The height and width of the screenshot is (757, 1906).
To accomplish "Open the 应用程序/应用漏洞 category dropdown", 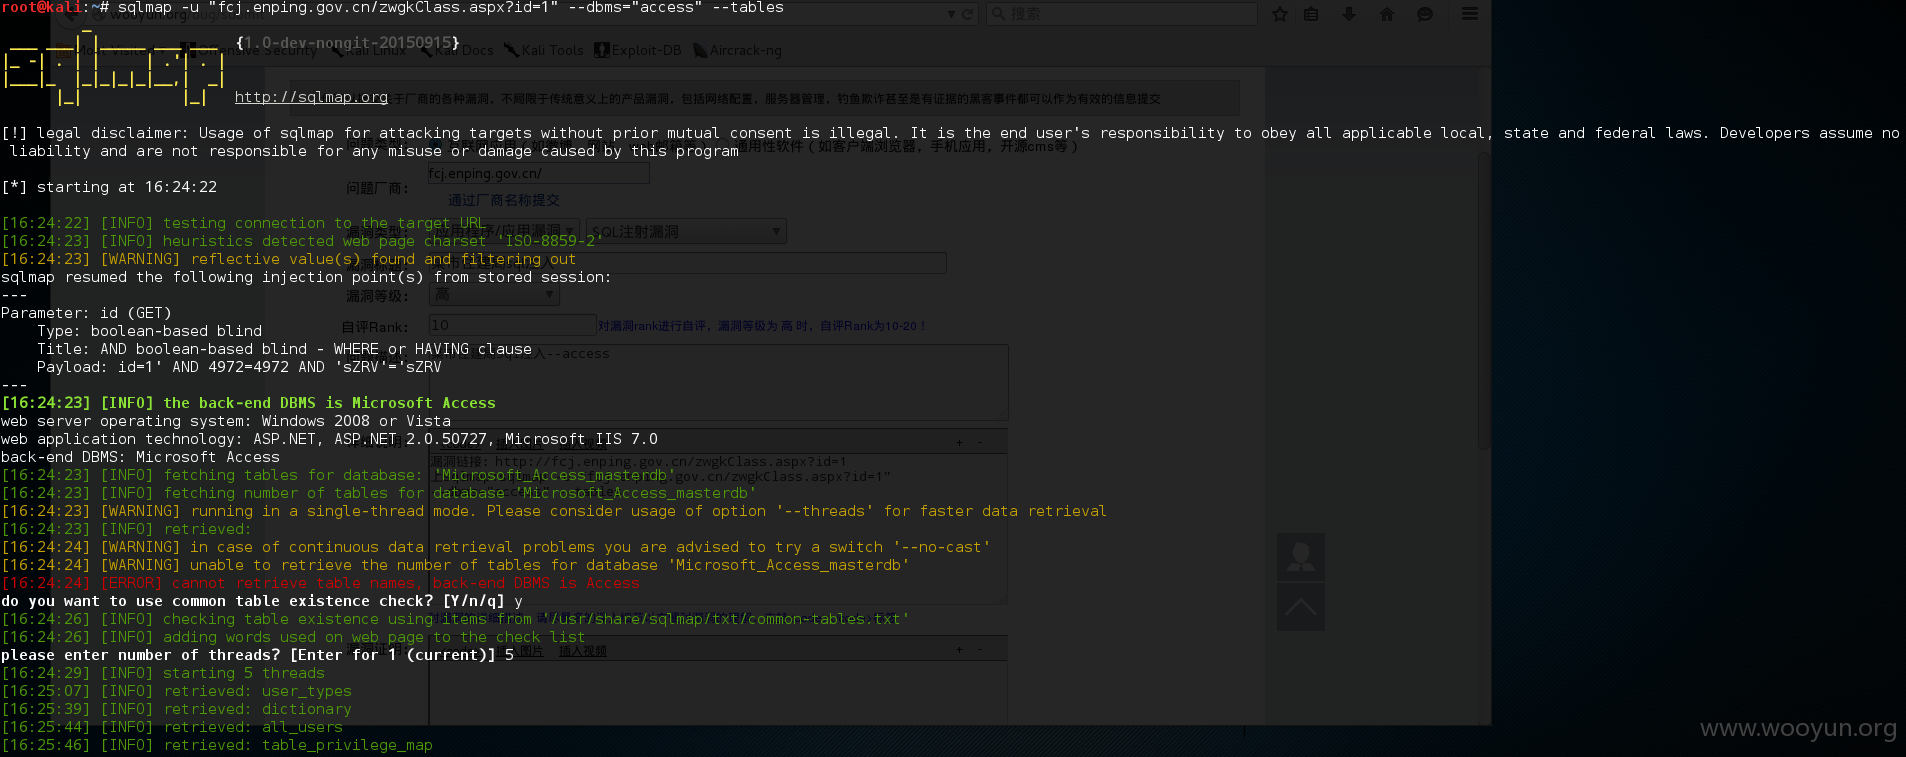I will 503,232.
